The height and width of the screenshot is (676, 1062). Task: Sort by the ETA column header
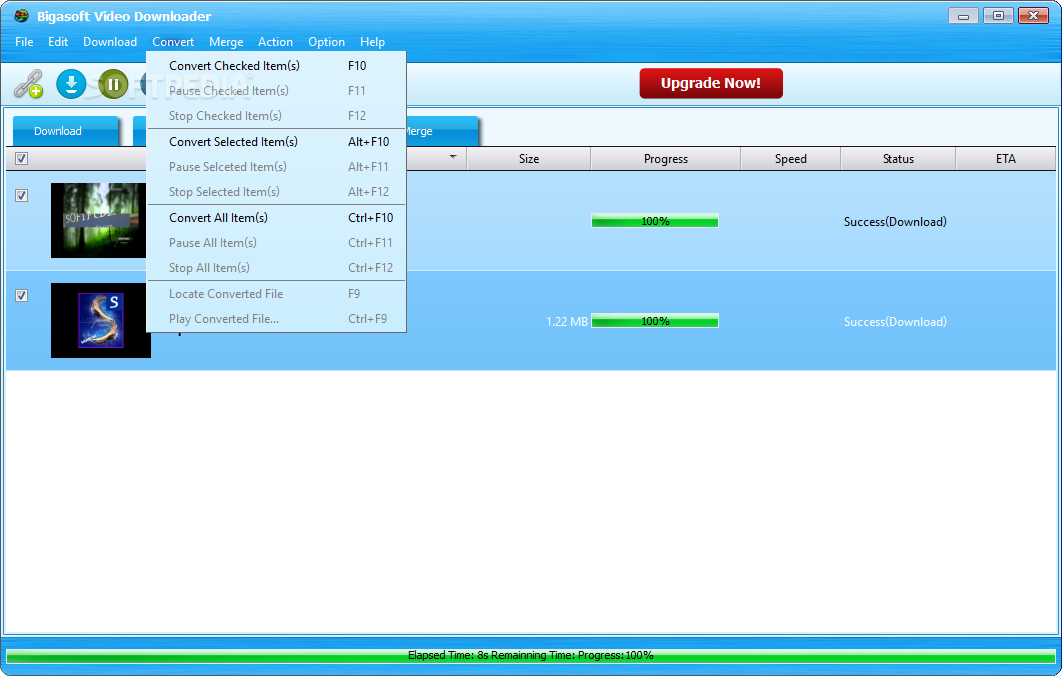(x=1006, y=159)
